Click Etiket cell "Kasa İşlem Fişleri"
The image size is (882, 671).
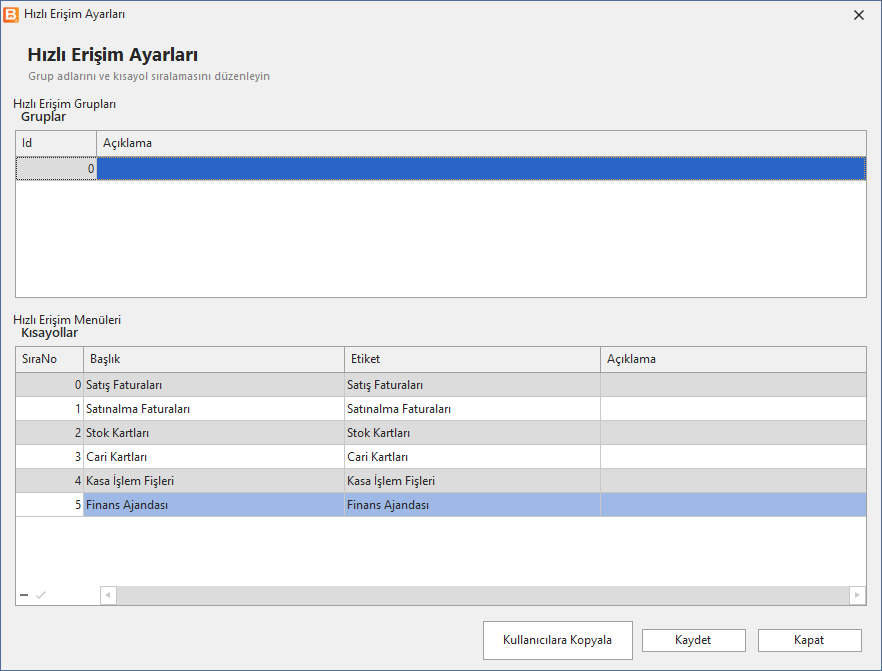472,481
